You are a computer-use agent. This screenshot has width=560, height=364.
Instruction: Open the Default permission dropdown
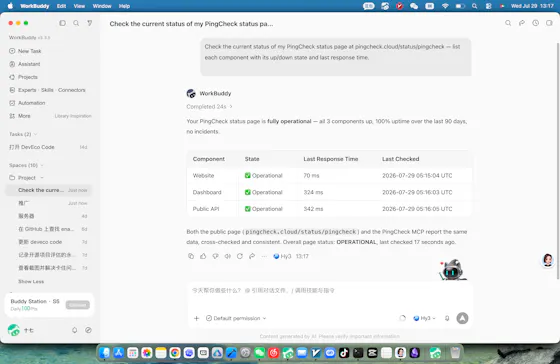point(236,318)
